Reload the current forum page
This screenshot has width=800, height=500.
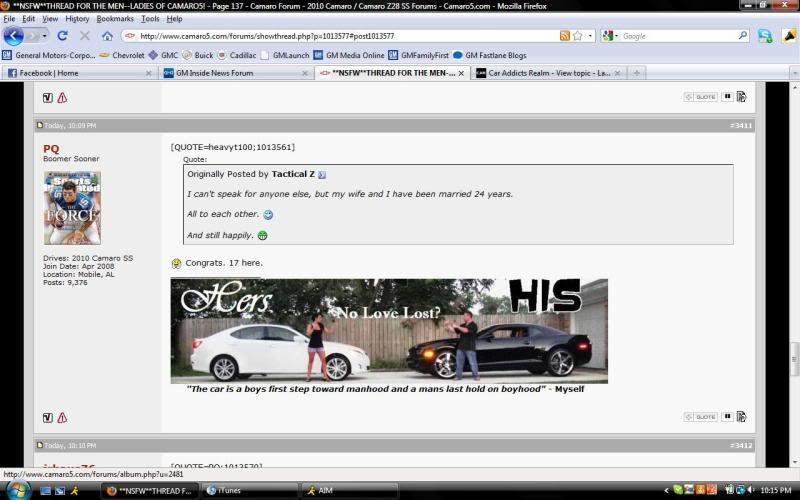pos(62,36)
